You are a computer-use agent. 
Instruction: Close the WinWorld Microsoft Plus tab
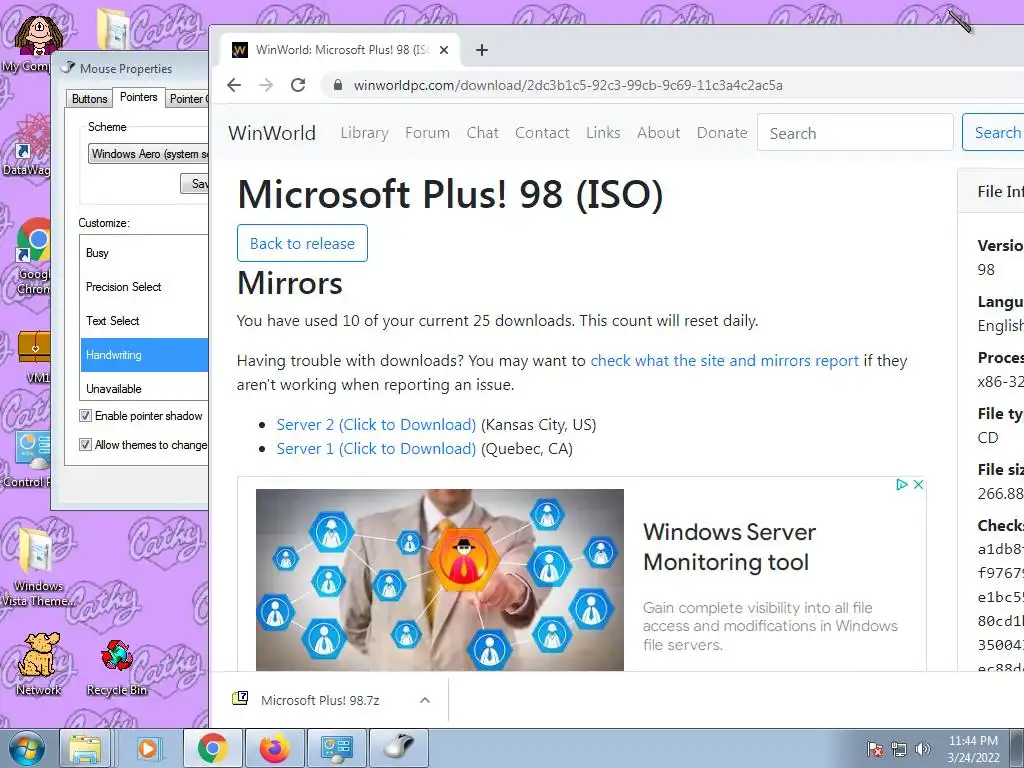tap(444, 50)
